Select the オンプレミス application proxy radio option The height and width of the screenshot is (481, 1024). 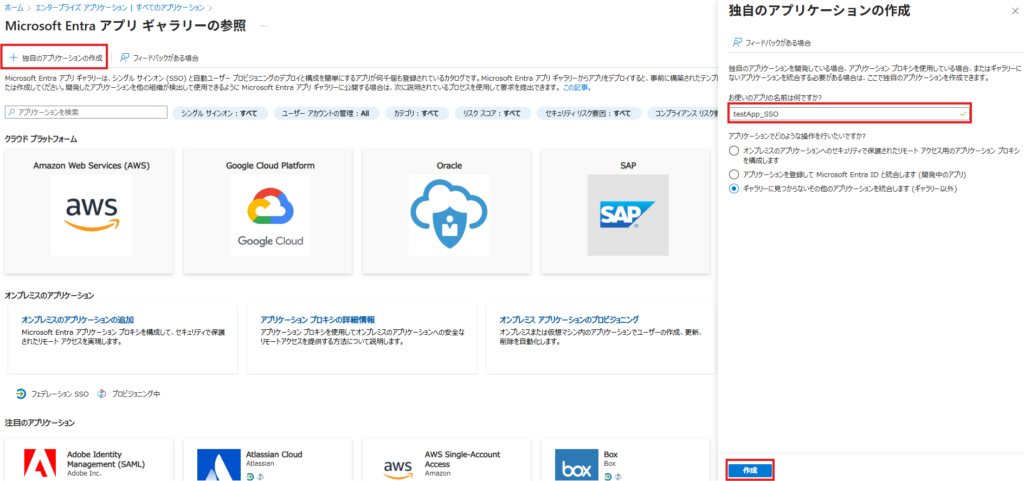coord(735,150)
